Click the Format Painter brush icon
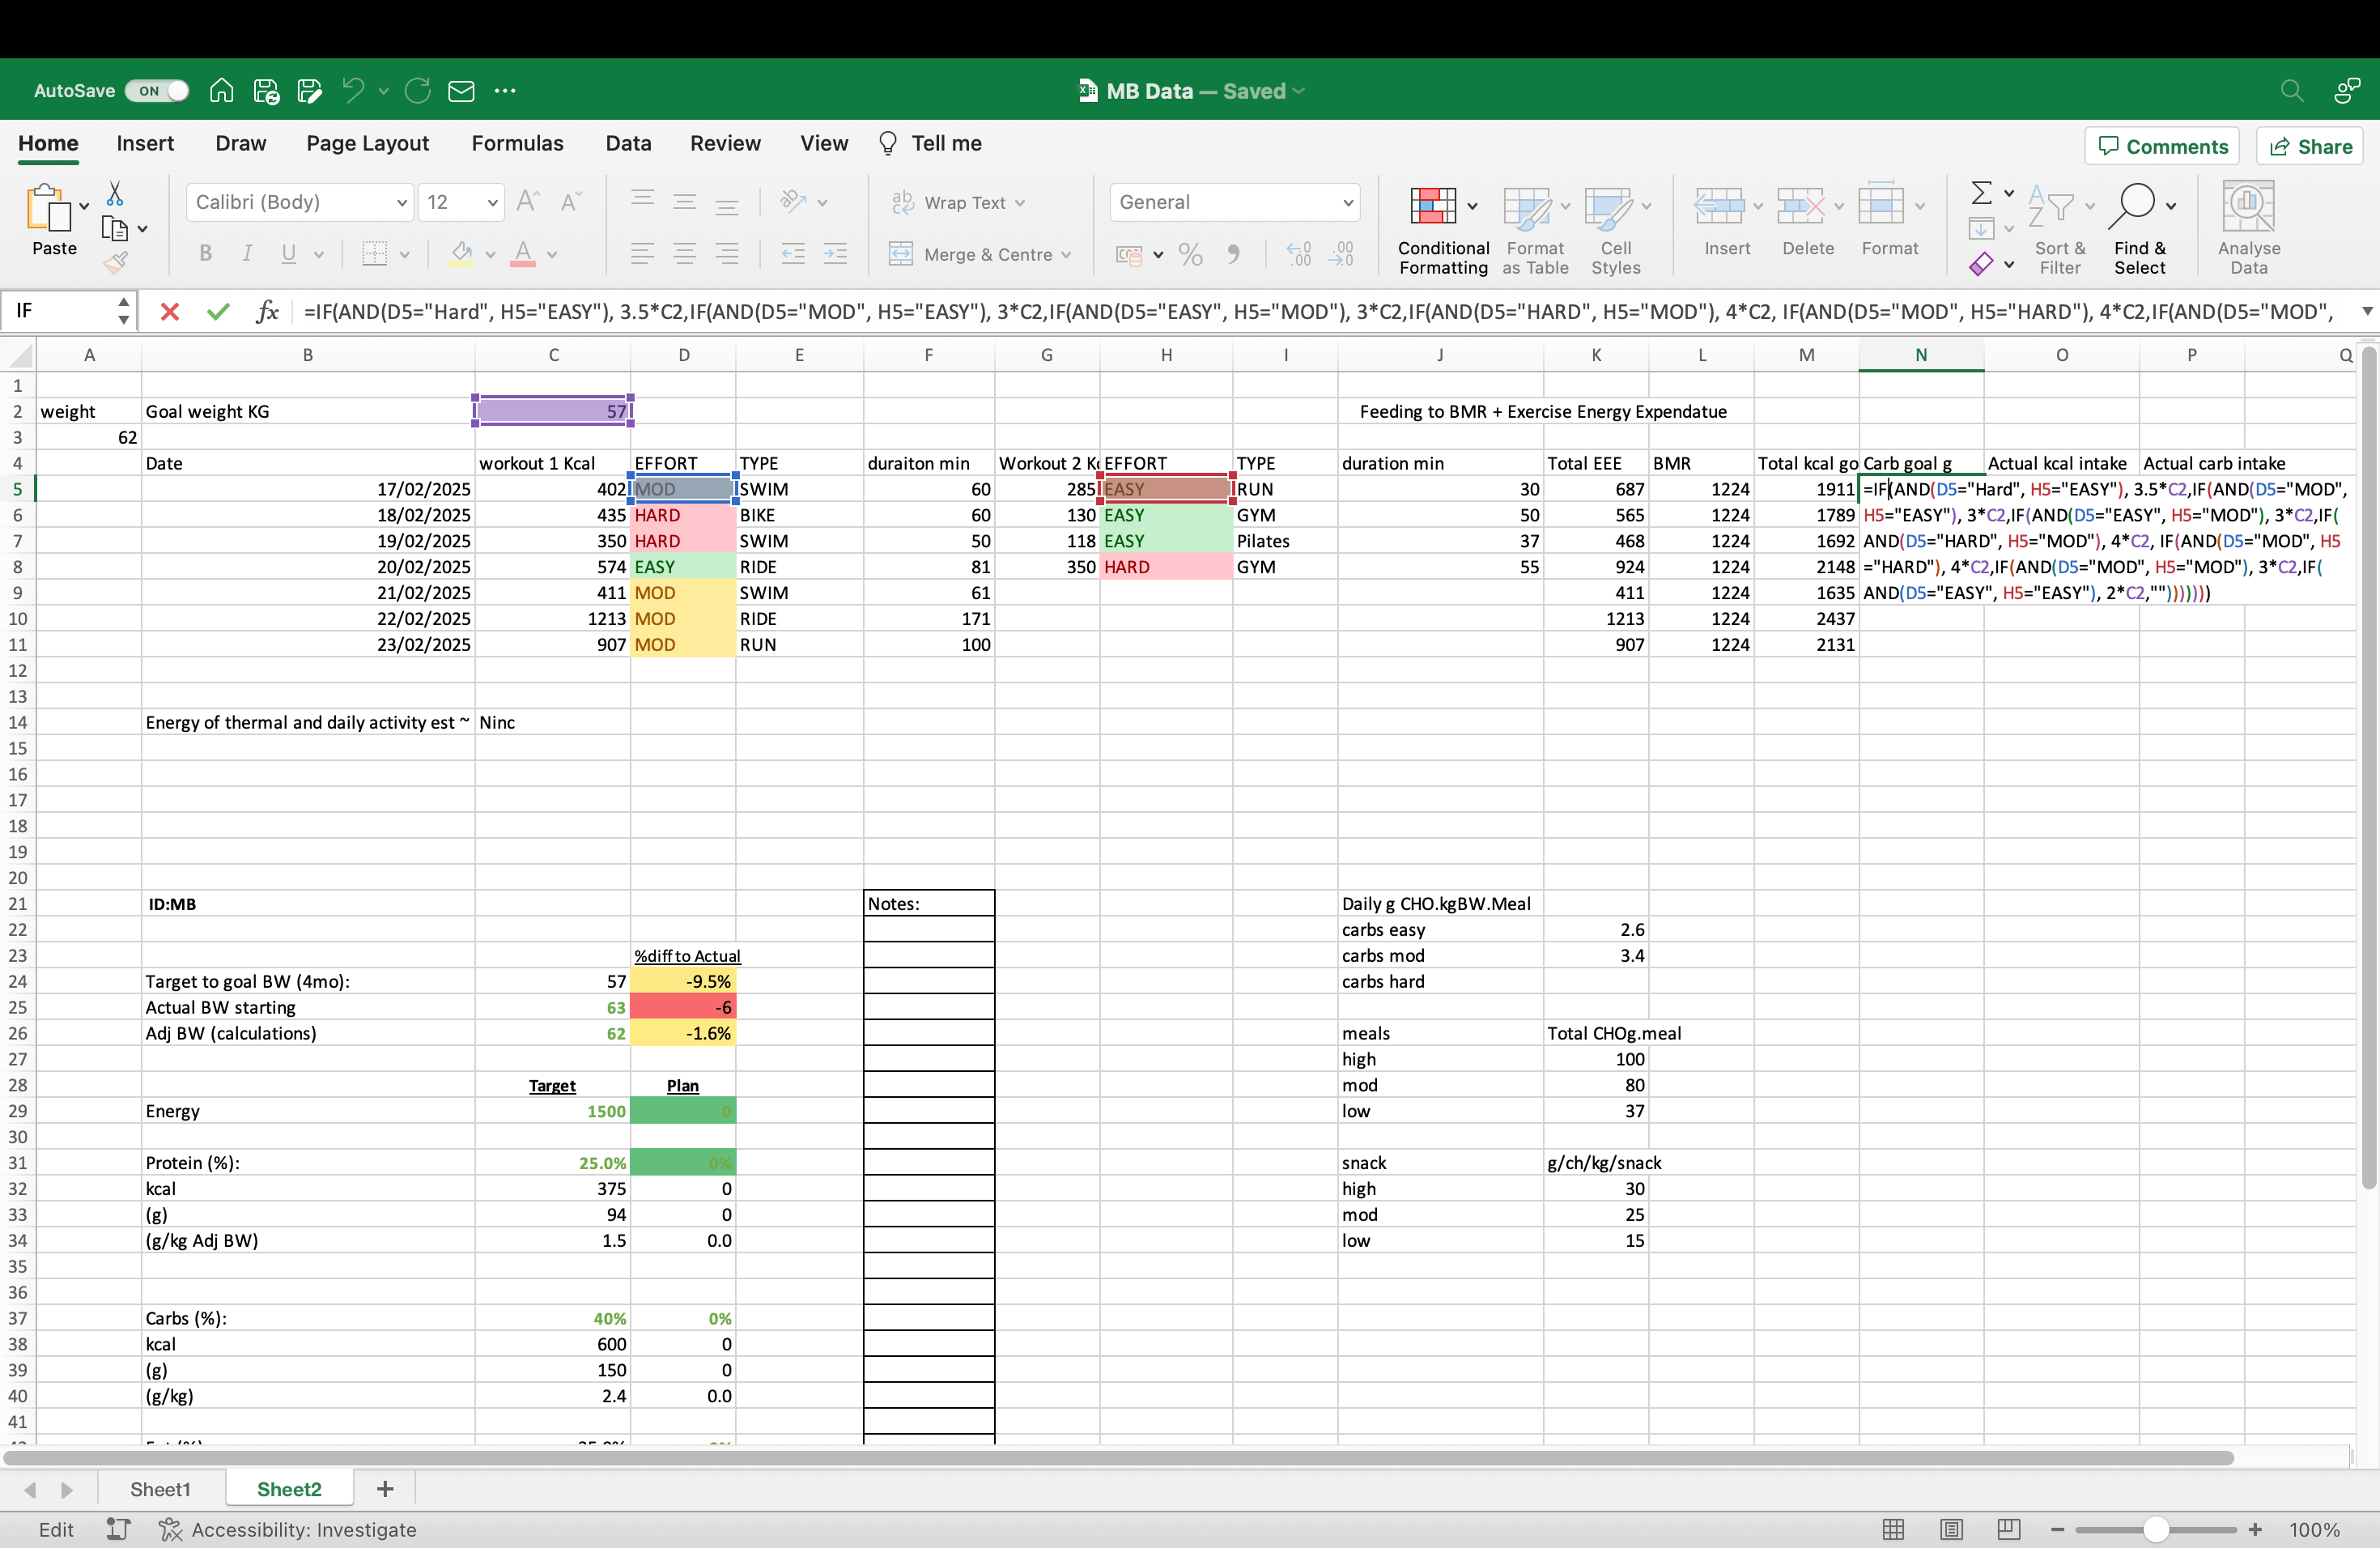The image size is (2380, 1548). 115,264
